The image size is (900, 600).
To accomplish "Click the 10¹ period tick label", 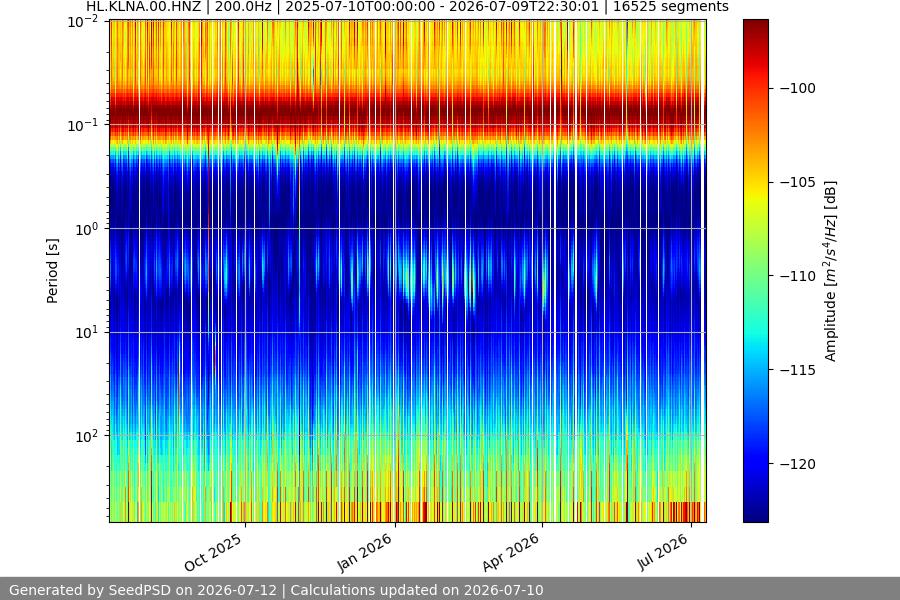I will 87,332.
